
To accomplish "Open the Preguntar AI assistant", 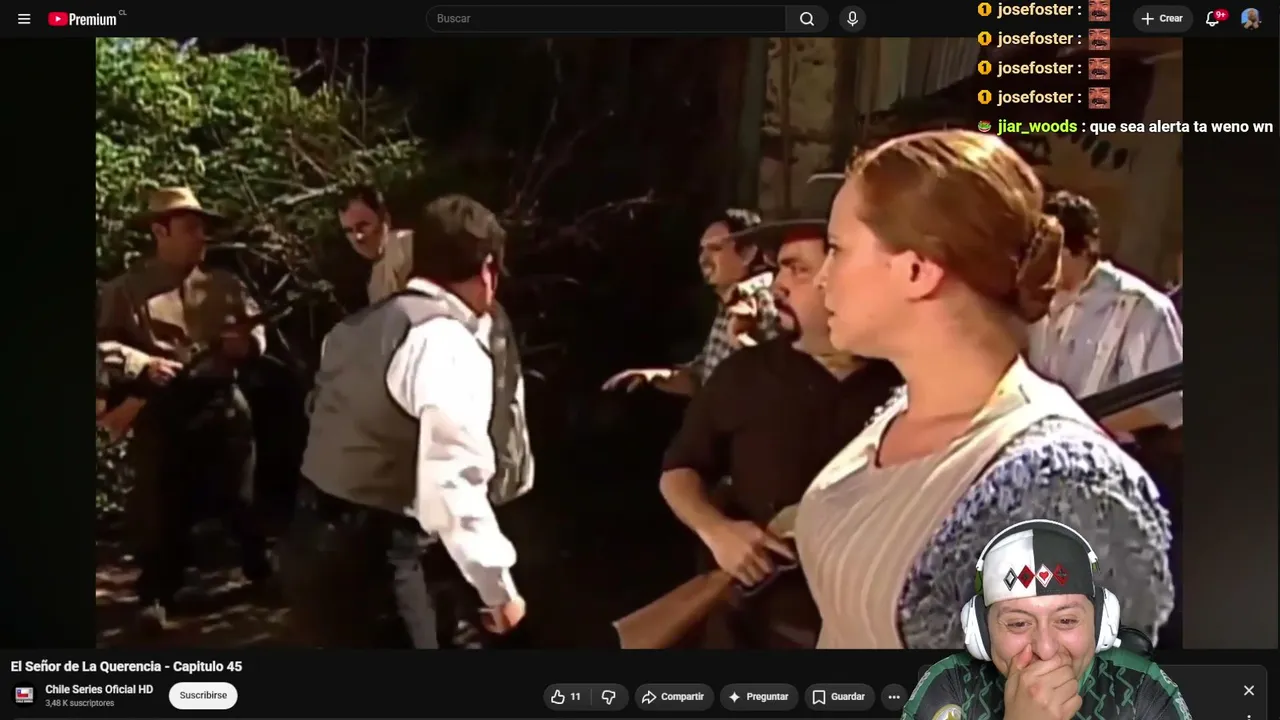I will pos(758,697).
